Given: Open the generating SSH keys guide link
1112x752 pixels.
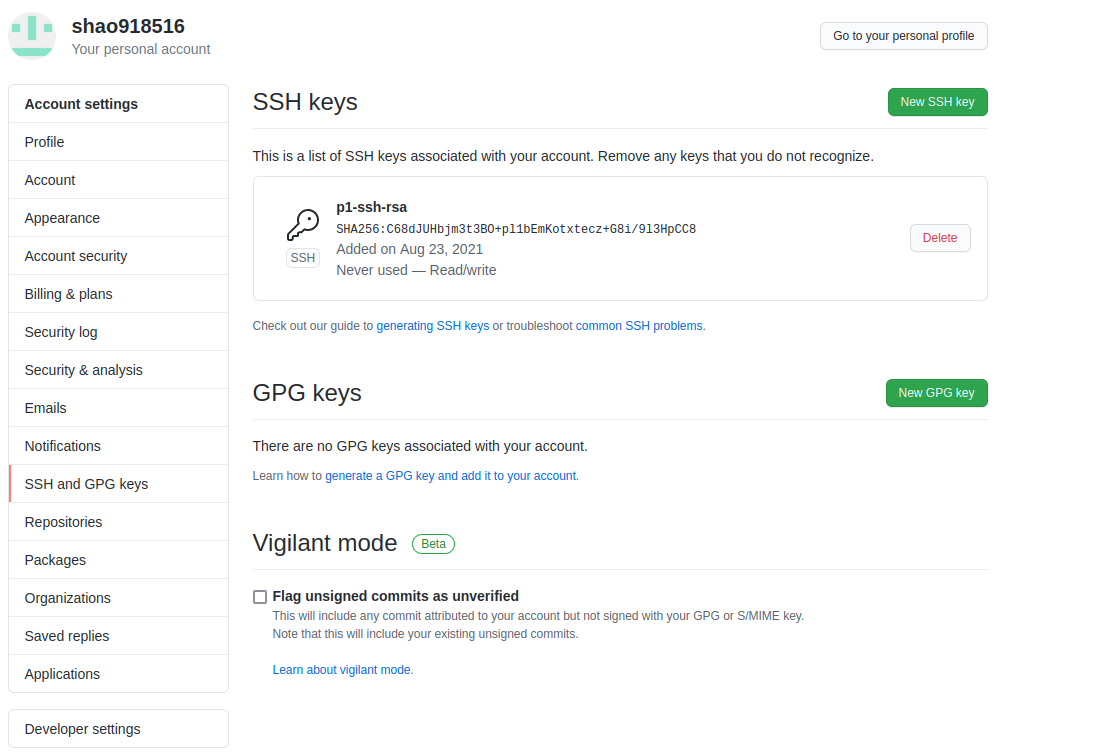Looking at the screenshot, I should [433, 326].
